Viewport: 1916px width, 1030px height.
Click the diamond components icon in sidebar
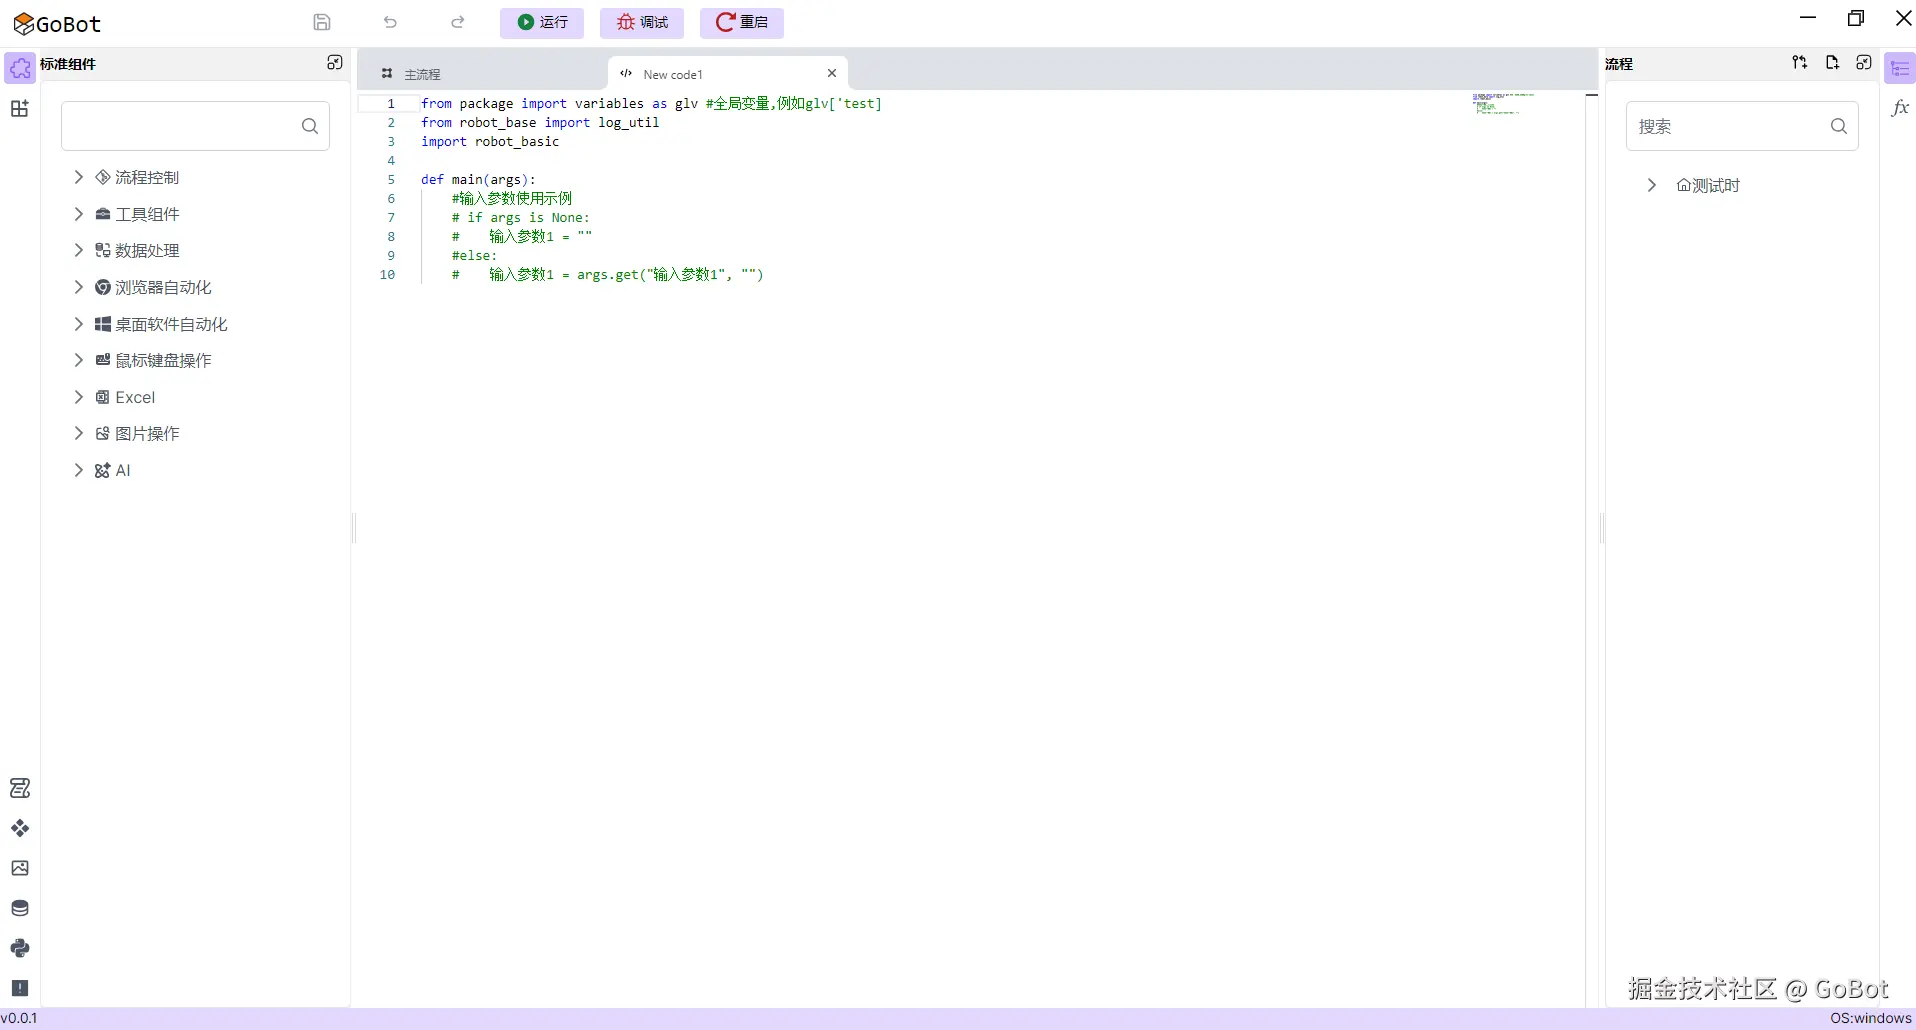(x=20, y=828)
